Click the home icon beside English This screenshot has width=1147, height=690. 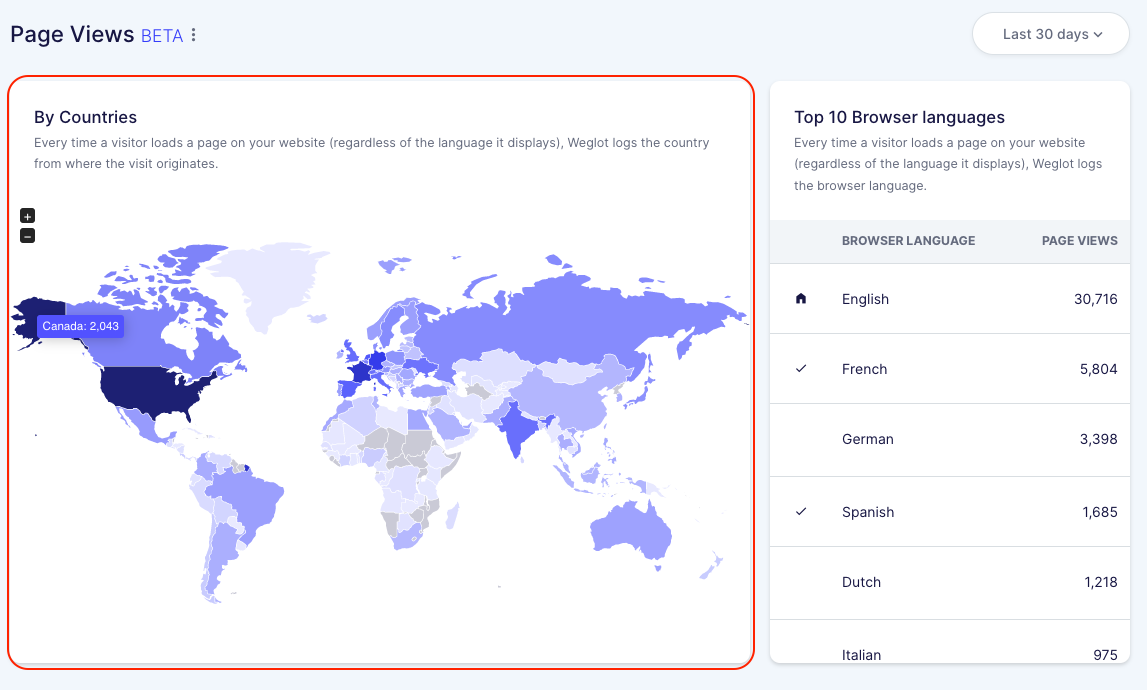click(803, 298)
